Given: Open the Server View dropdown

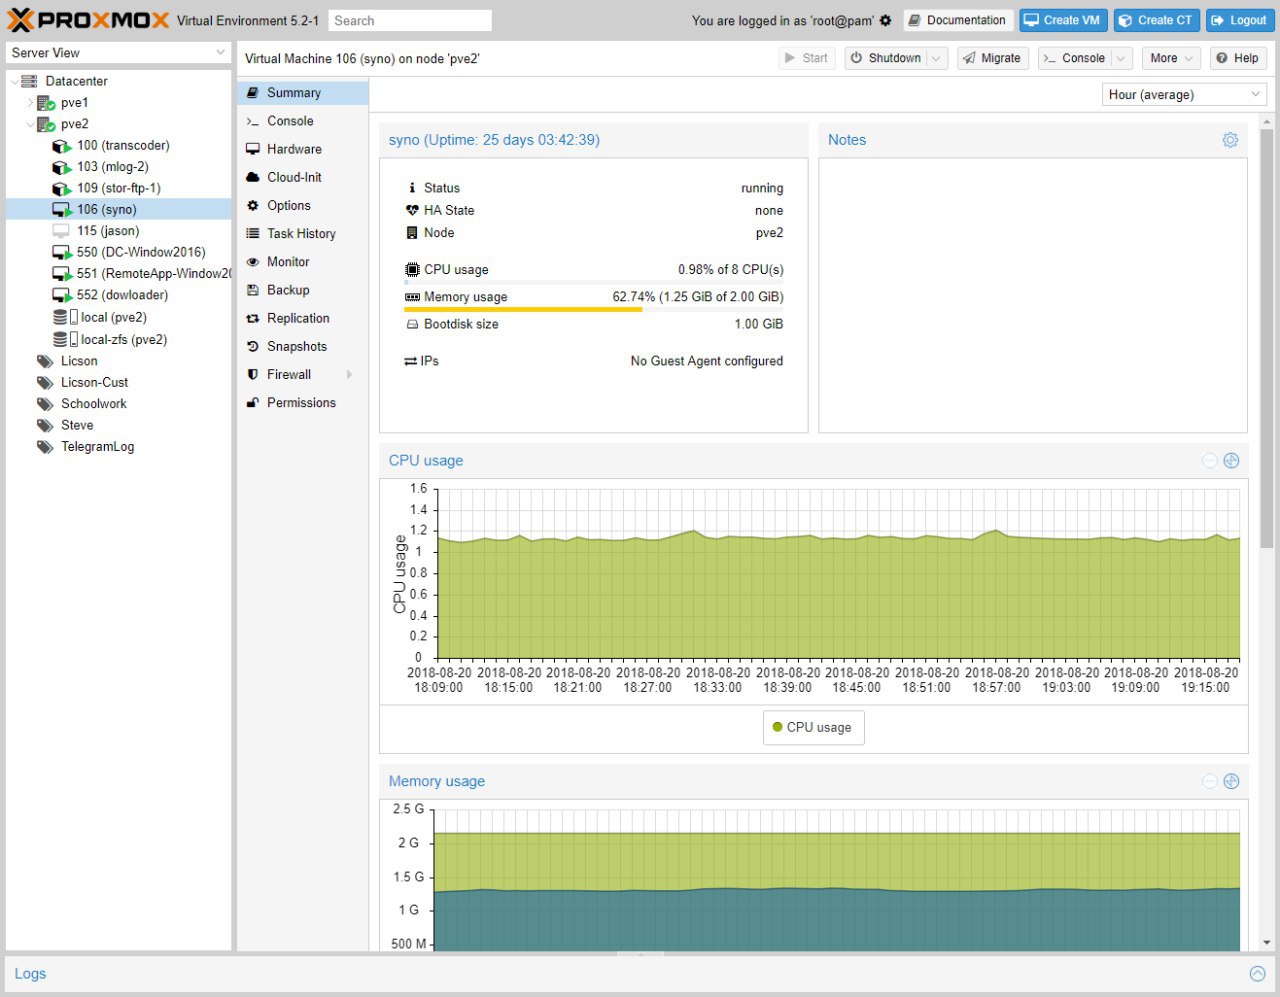Looking at the screenshot, I should [221, 53].
